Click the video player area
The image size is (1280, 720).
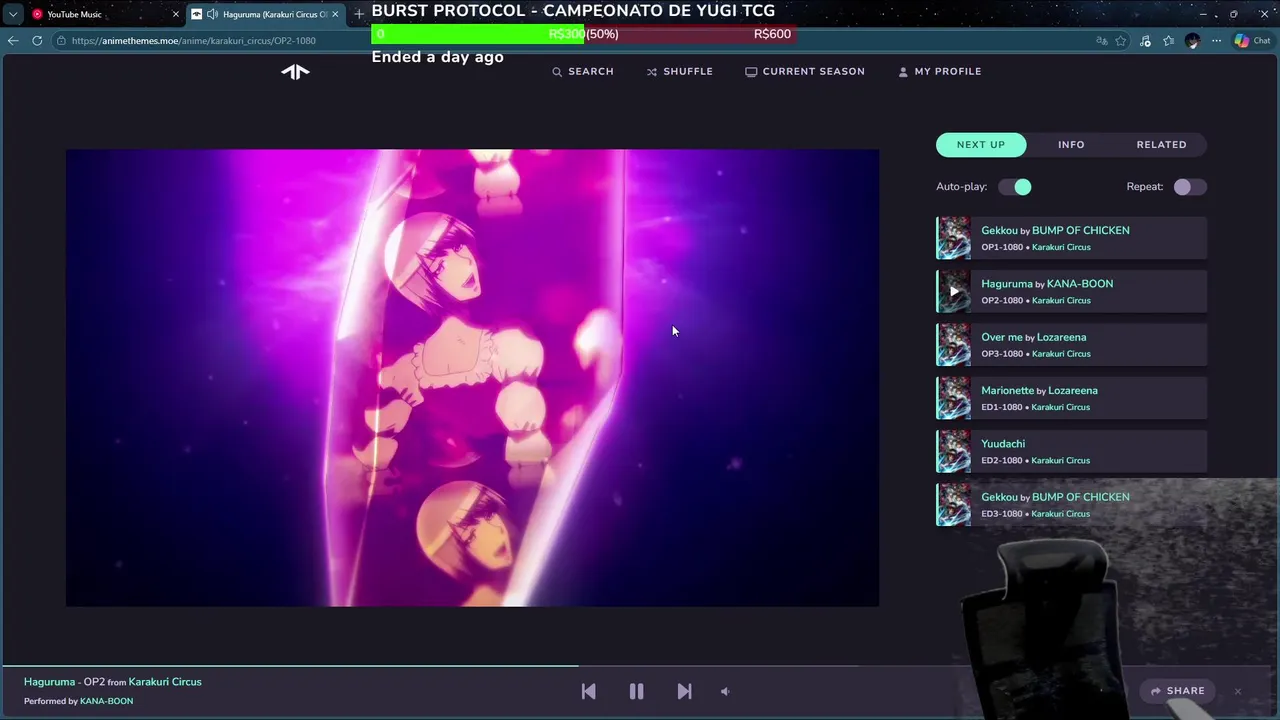point(472,378)
